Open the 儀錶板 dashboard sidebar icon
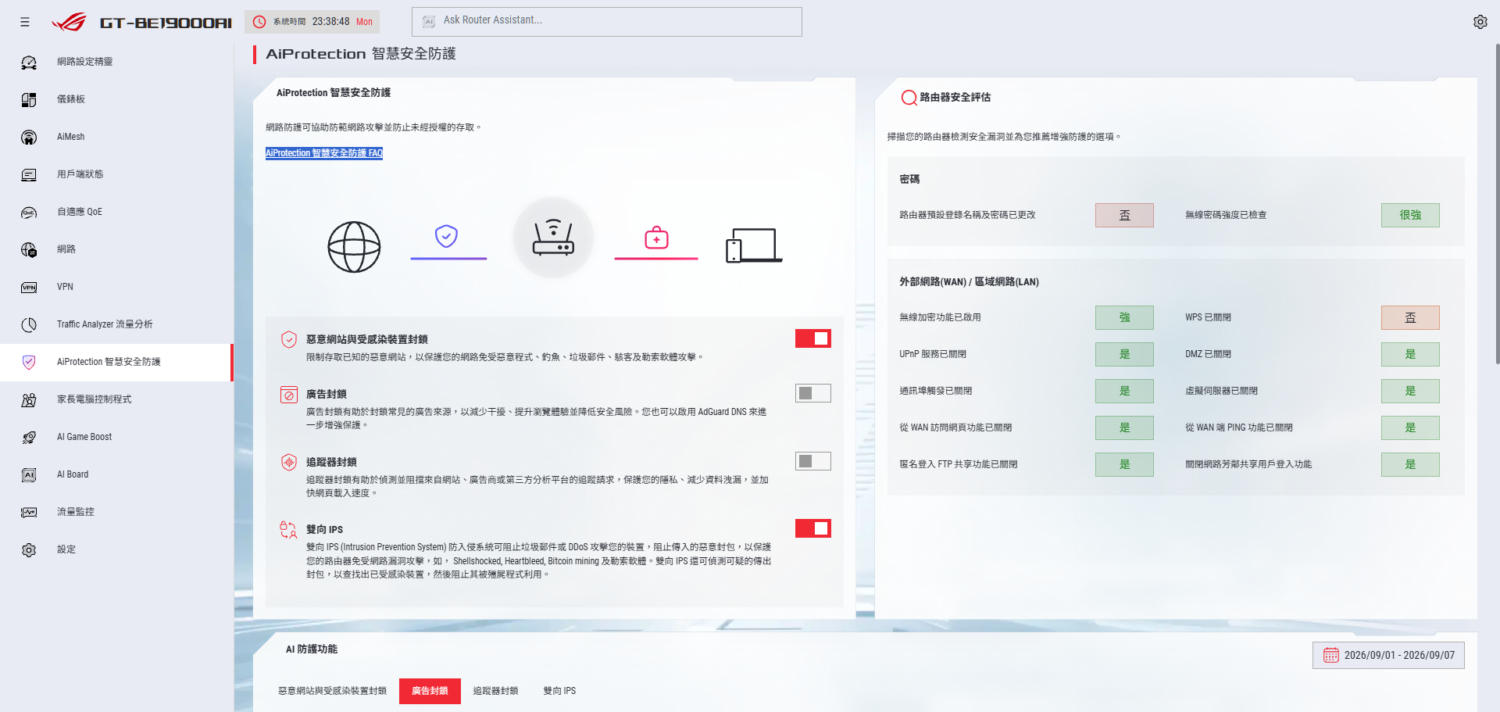Image resolution: width=1500 pixels, height=712 pixels. coord(29,99)
